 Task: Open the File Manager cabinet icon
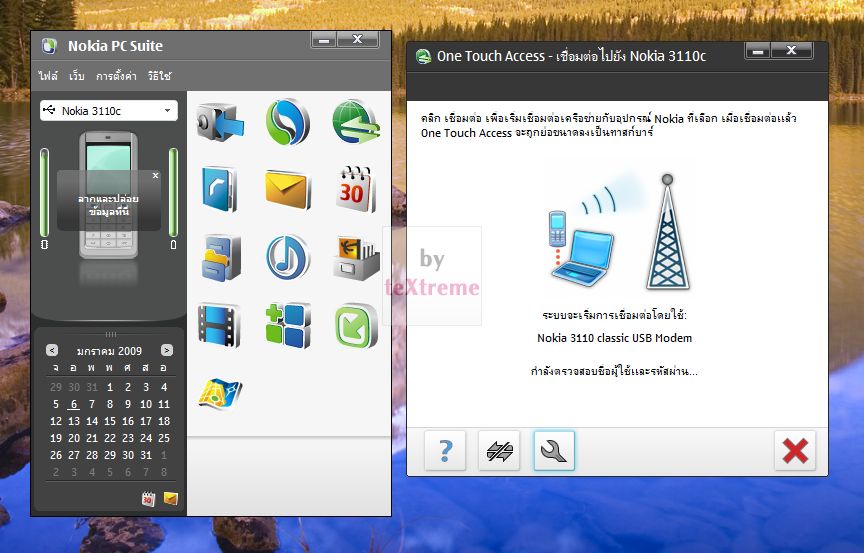click(x=220, y=258)
